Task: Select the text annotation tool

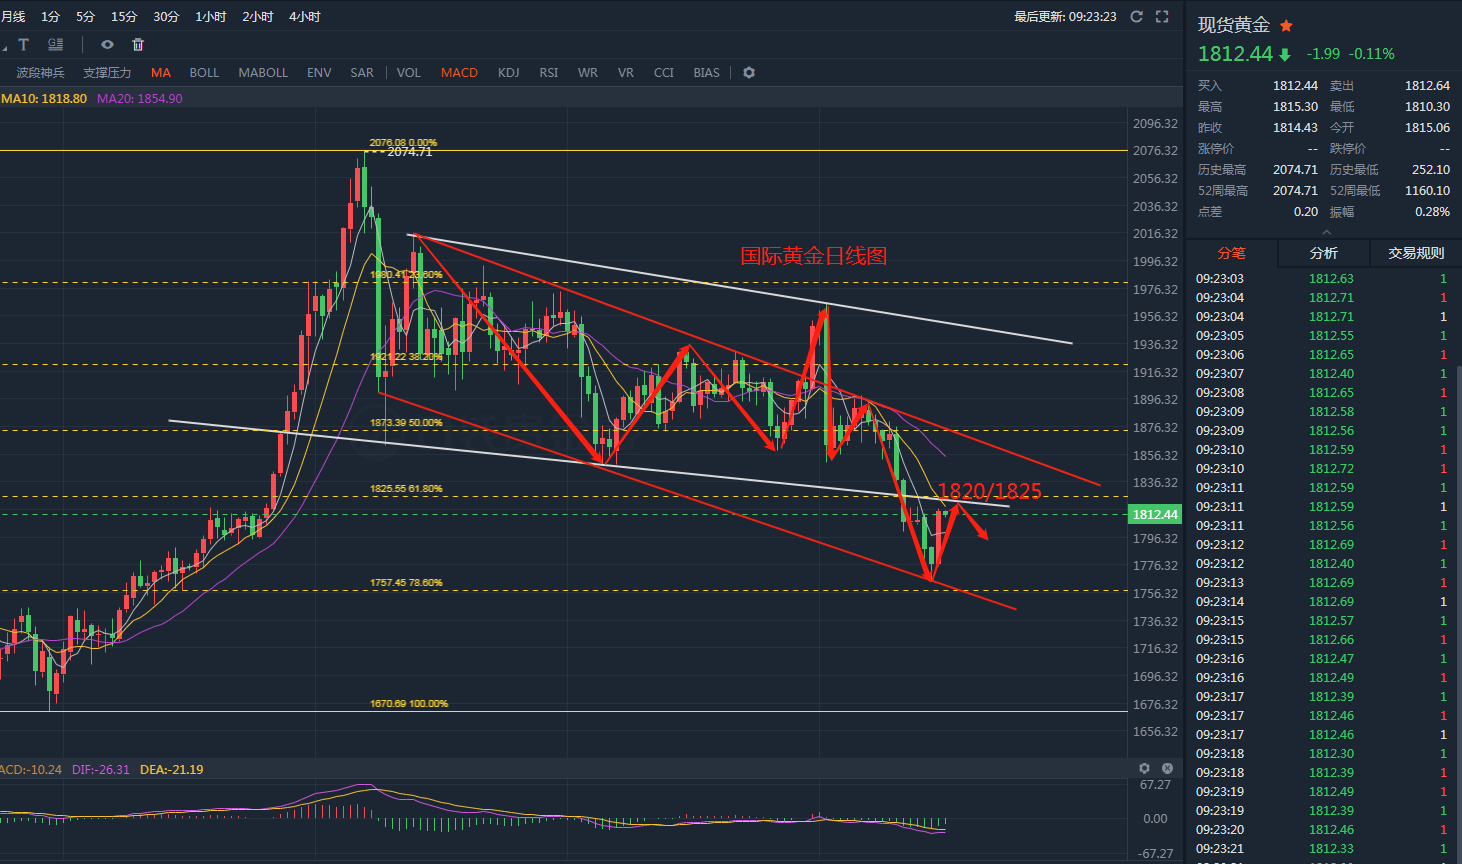Action: (x=24, y=45)
